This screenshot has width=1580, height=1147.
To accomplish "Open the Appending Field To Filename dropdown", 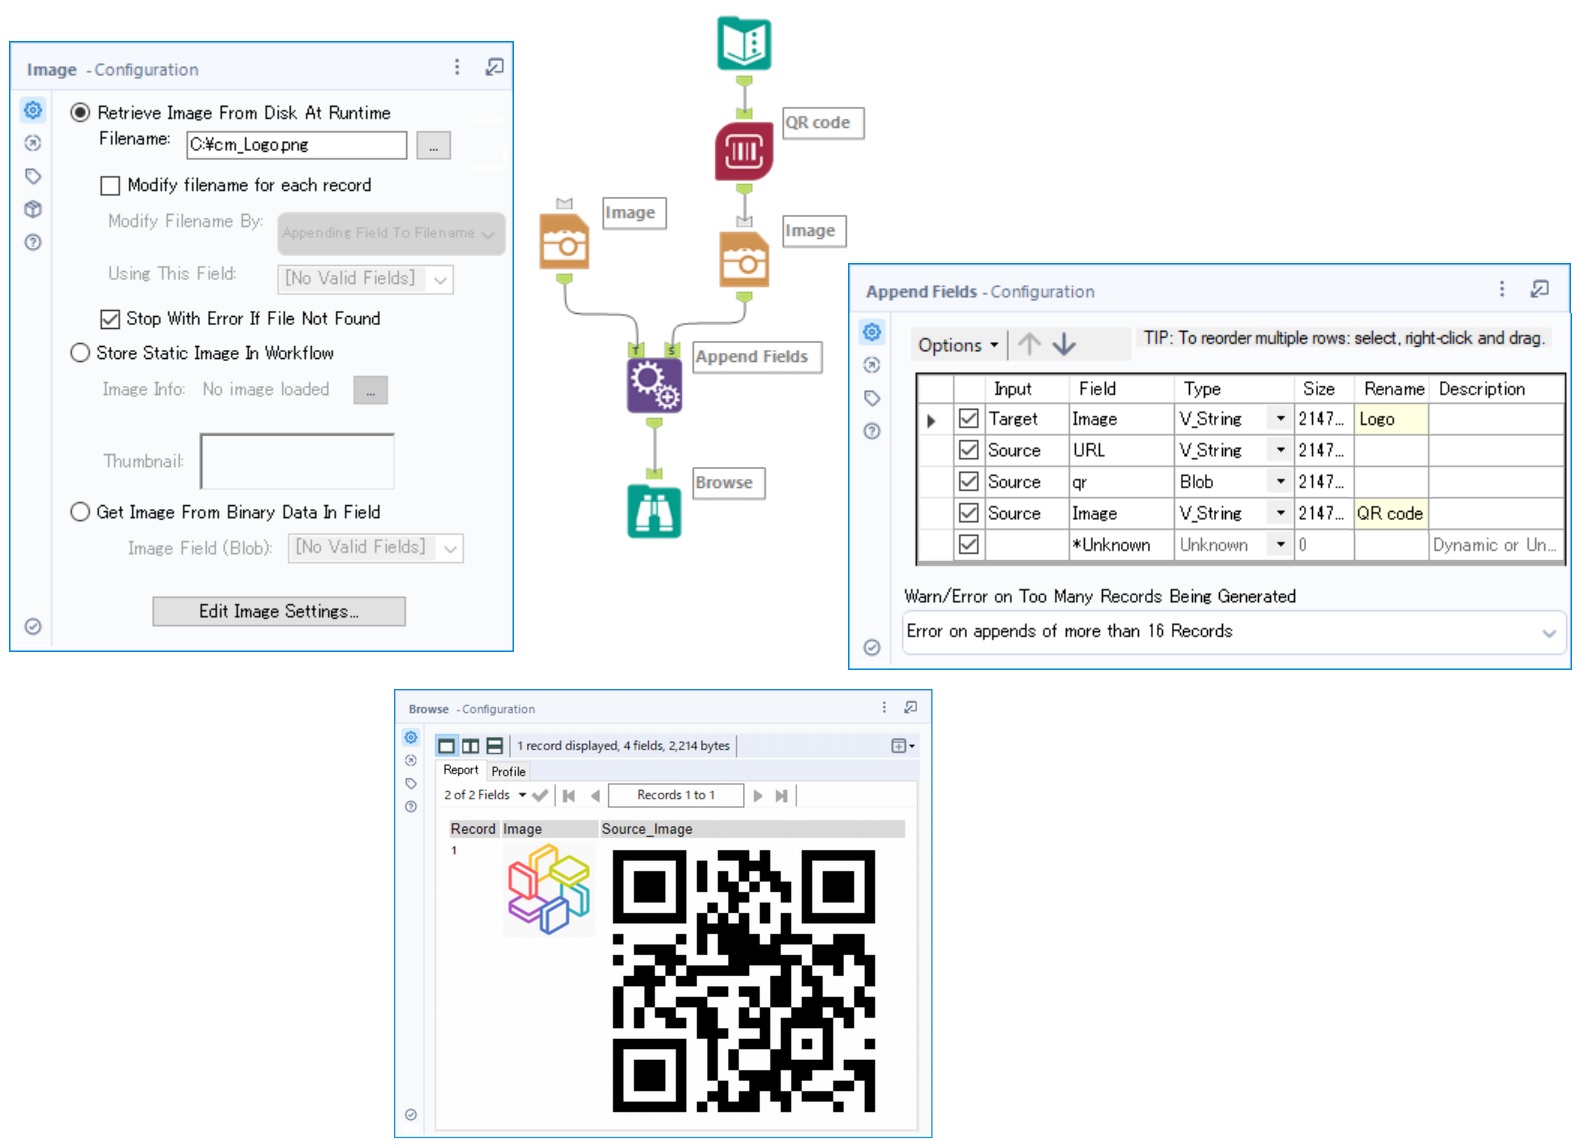I will [x=391, y=233].
